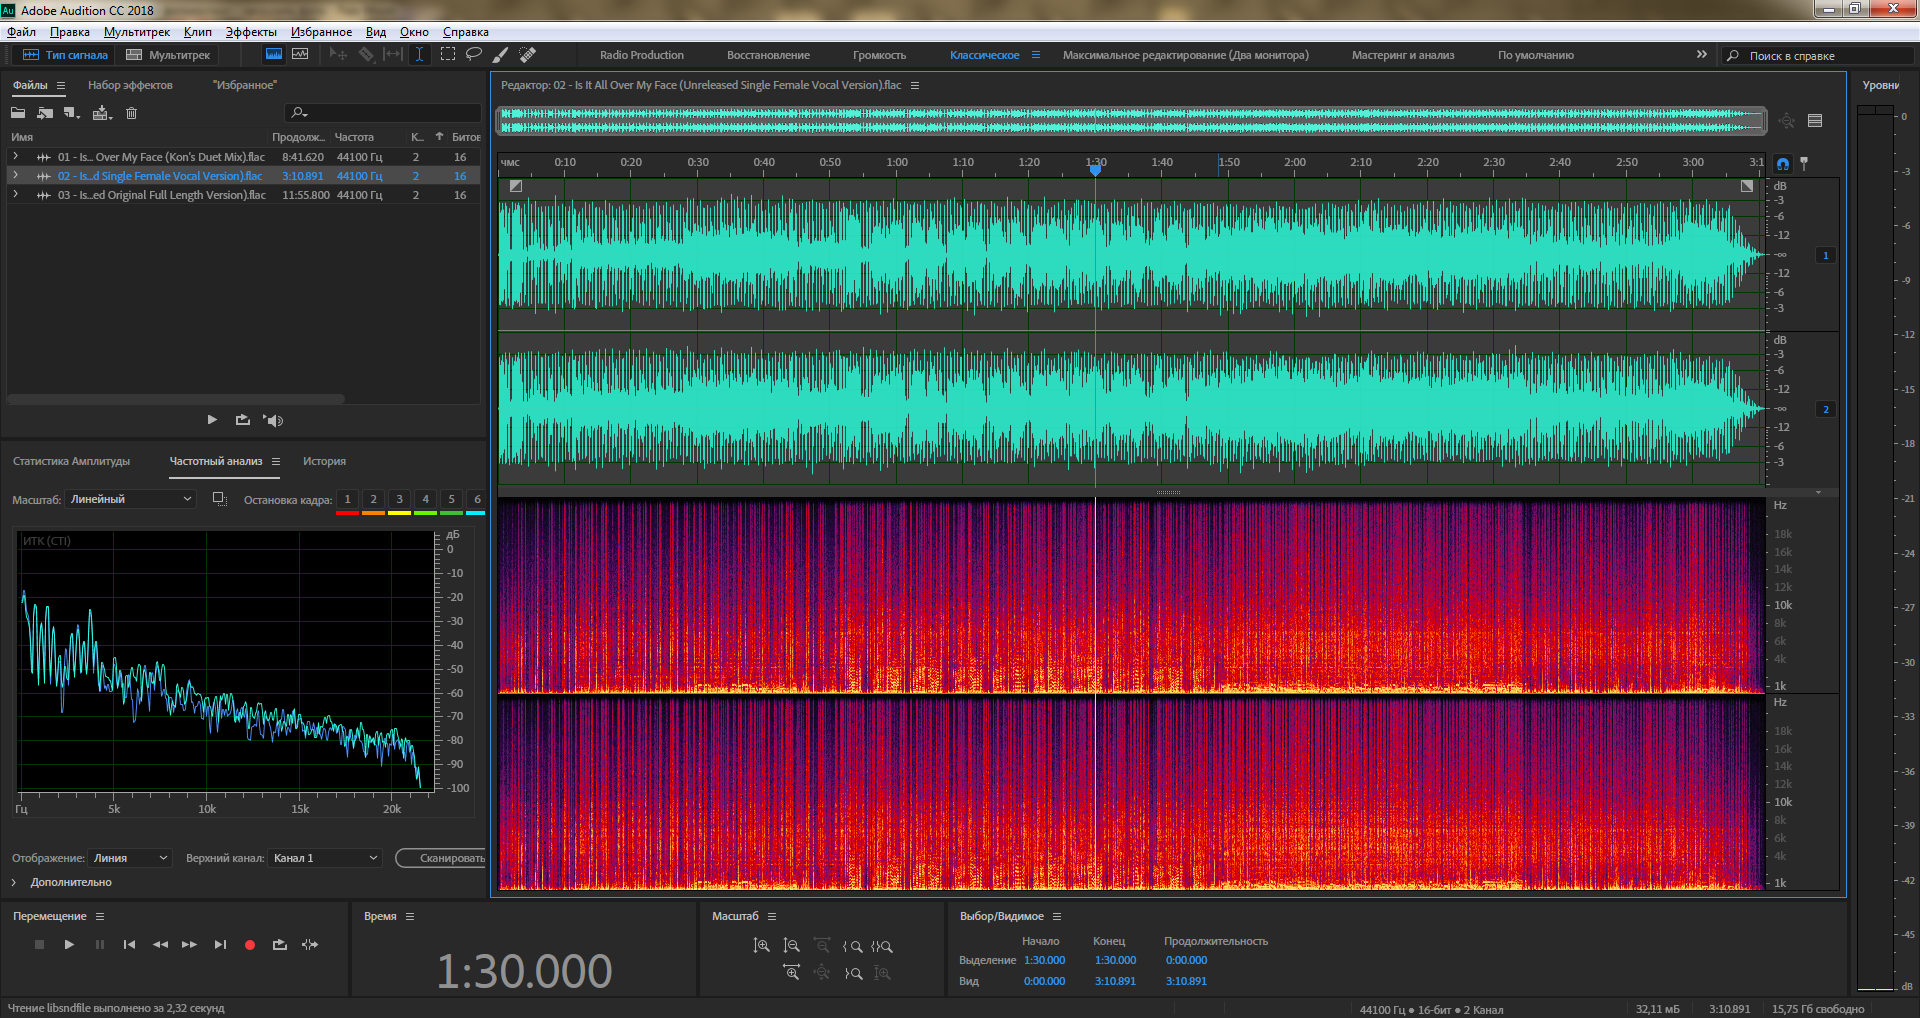Click the Сканировать button
Screen dimensions: 1920x1018
click(x=441, y=858)
